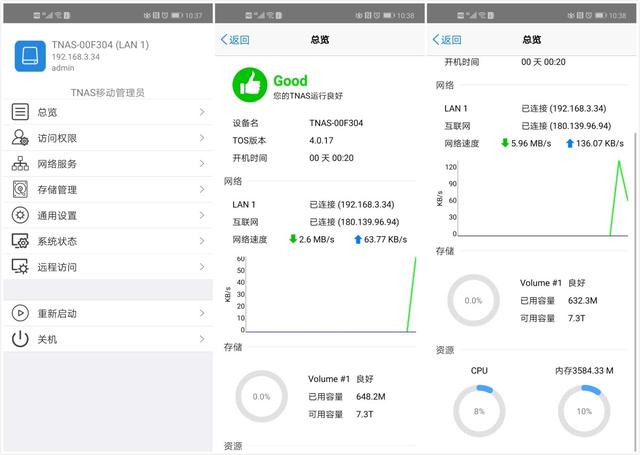Click the memory 10% usage ring
The height and width of the screenshot is (455, 640).
tap(584, 411)
